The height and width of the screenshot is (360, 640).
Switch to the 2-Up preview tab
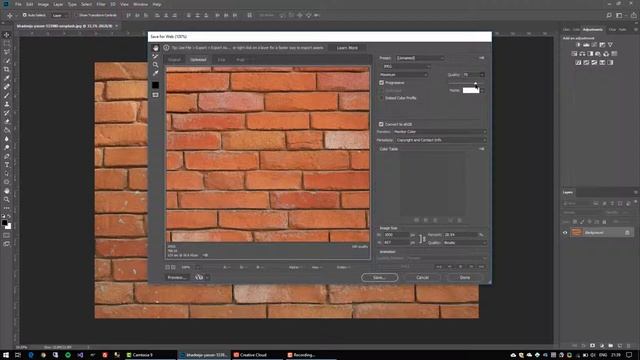click(221, 60)
